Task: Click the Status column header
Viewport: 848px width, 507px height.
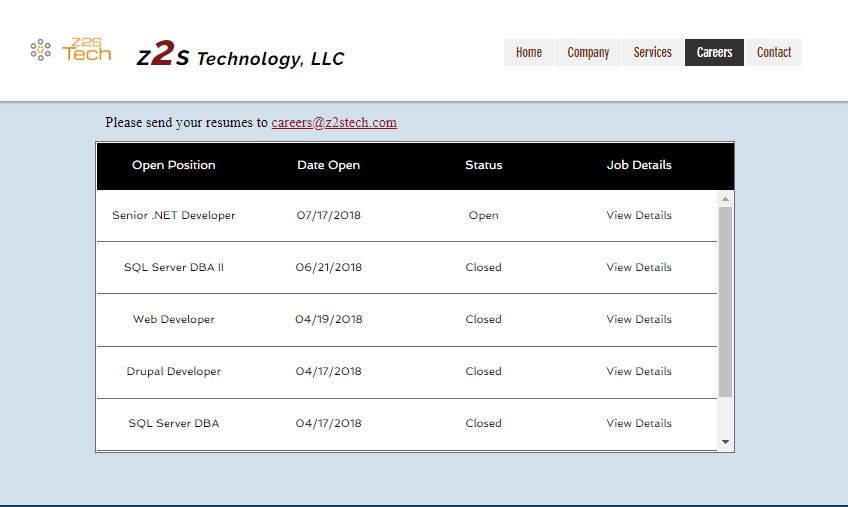Action: [x=483, y=165]
